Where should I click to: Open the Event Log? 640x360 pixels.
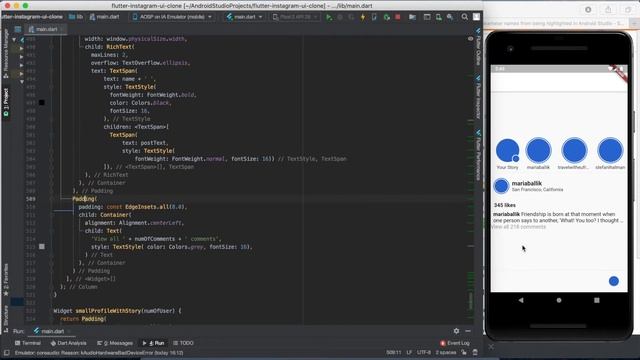click(455, 343)
